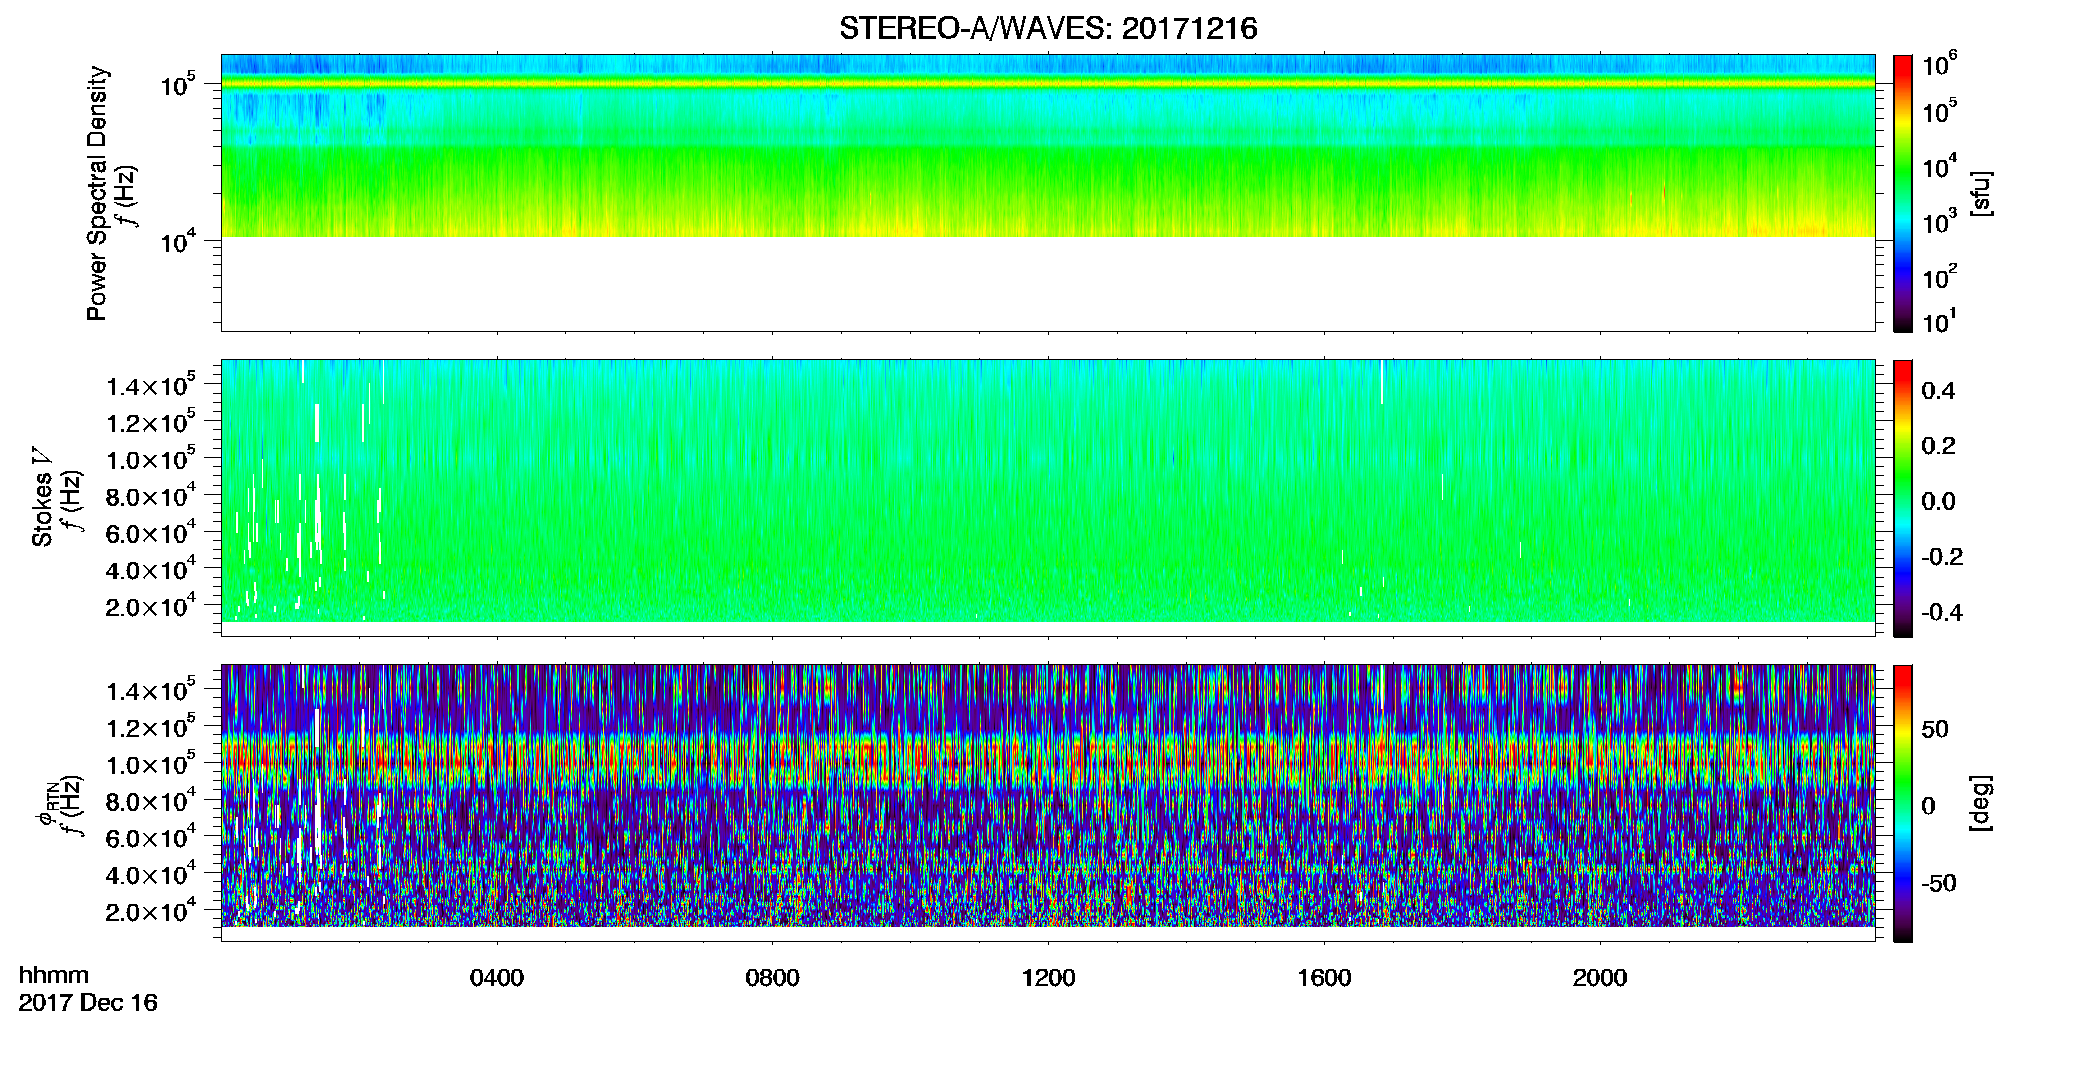Image resolution: width=2096 pixels, height=1080 pixels.
Task: Click the hhmm time format label
Action: [54, 976]
